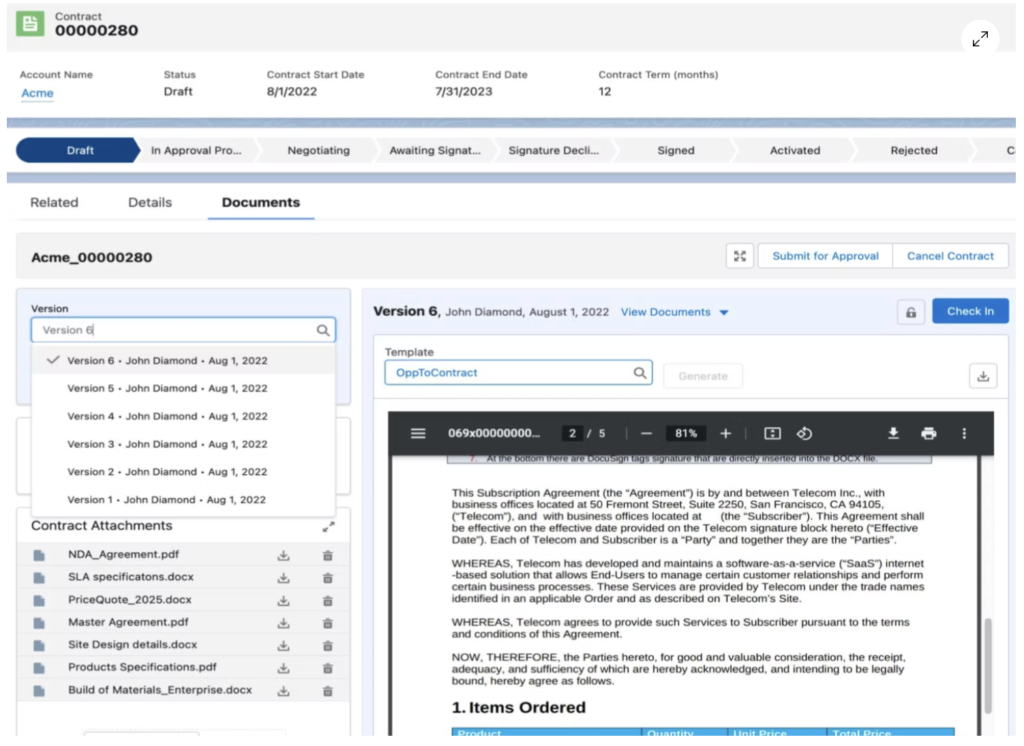Expand the Contract Attachments panel
This screenshot has height=746, width=1024.
point(330,525)
